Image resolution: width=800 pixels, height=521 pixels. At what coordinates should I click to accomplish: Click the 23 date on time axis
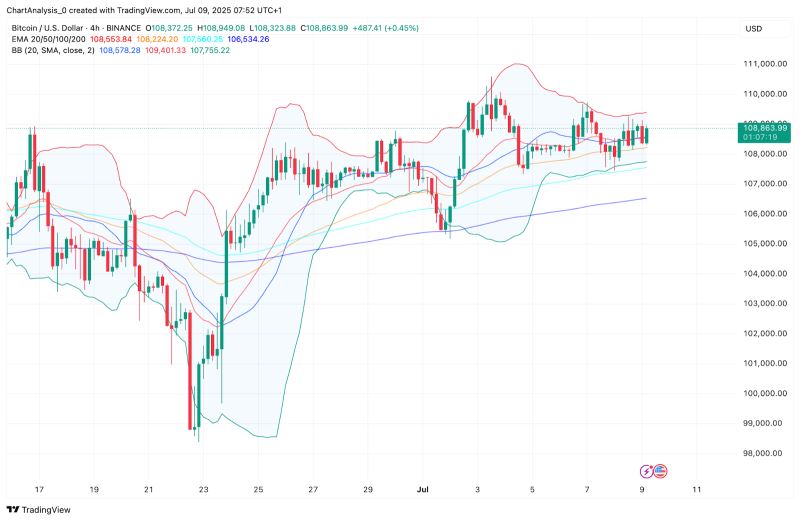point(203,490)
